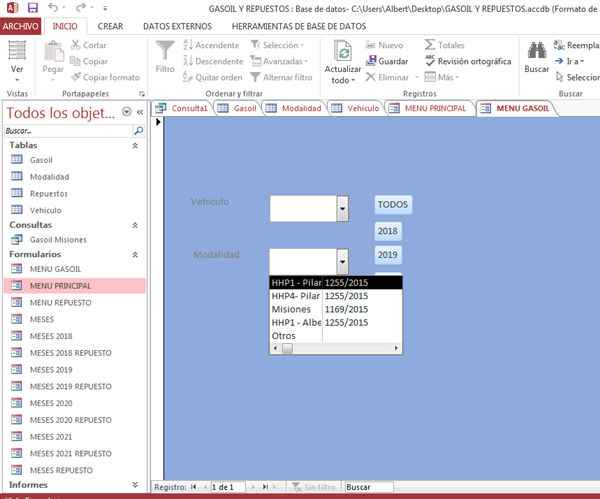
Task: Toggle Alternar filtro
Action: pos(281,77)
